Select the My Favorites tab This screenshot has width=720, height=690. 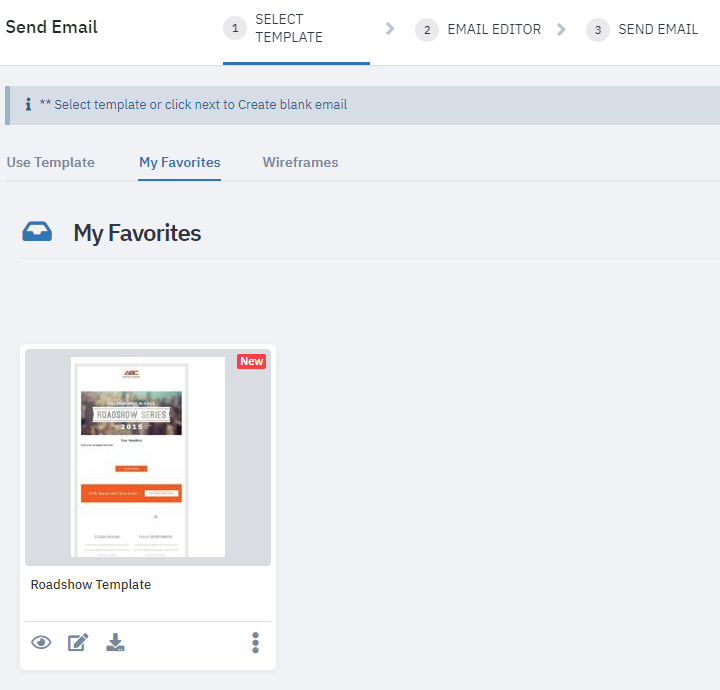(x=180, y=163)
